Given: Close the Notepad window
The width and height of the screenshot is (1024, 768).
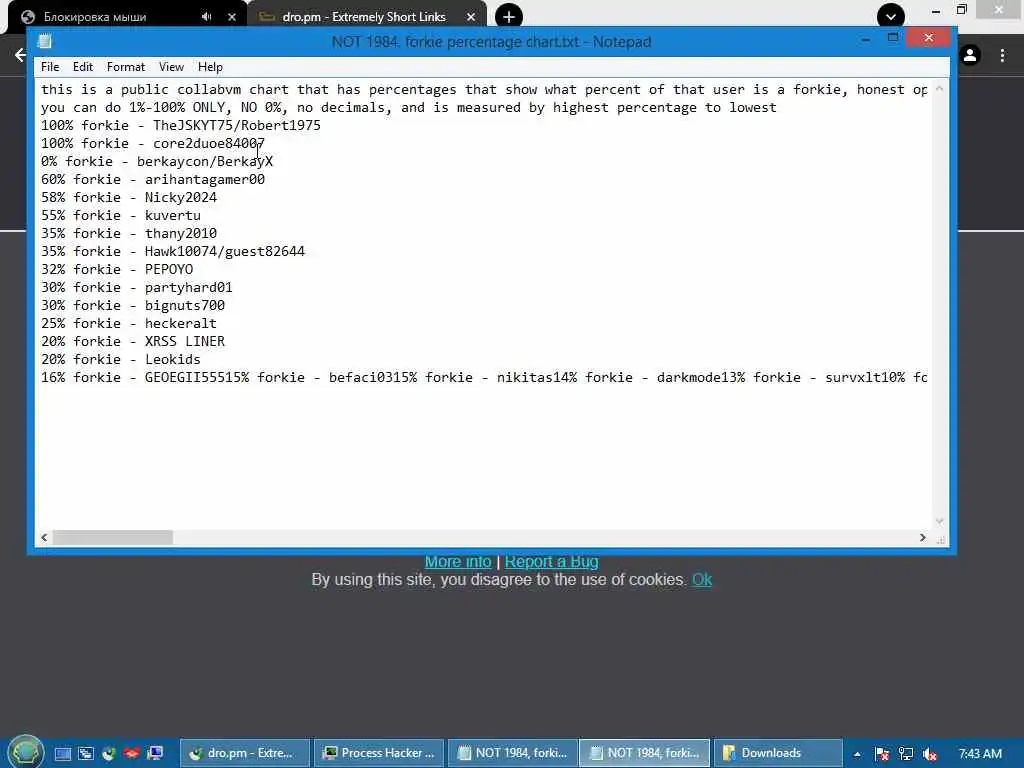Looking at the screenshot, I should point(929,38).
